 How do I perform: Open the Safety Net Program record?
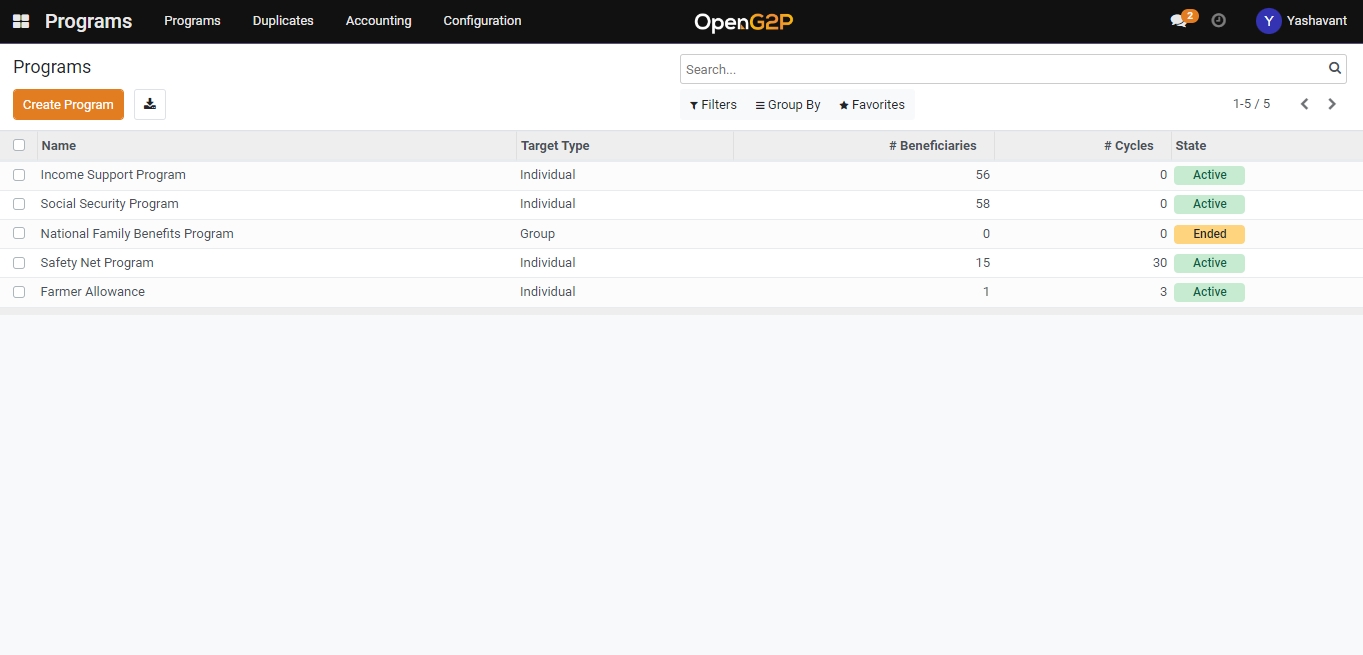pos(97,263)
